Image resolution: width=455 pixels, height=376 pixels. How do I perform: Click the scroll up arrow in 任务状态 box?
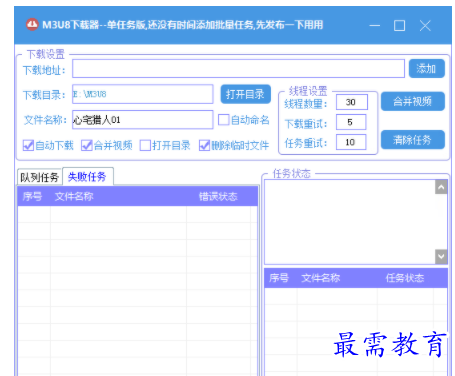click(441, 187)
